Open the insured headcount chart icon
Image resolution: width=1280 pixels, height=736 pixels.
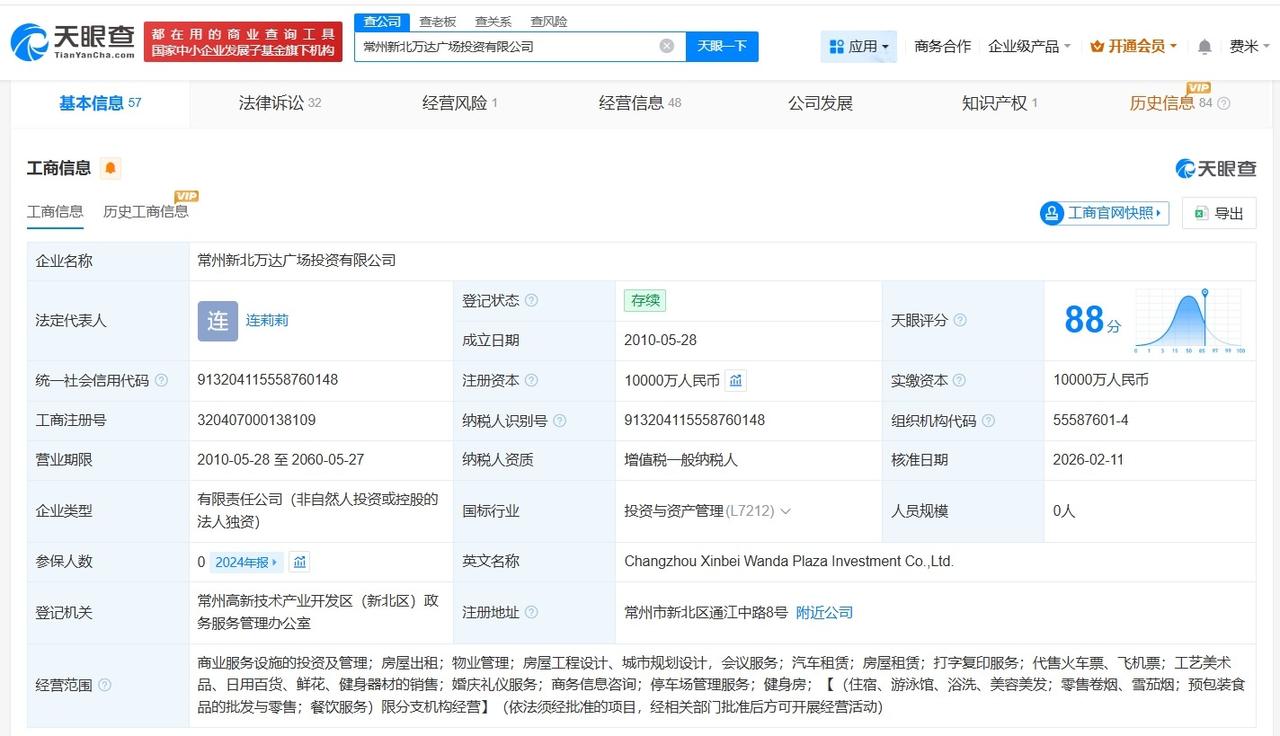pos(299,562)
